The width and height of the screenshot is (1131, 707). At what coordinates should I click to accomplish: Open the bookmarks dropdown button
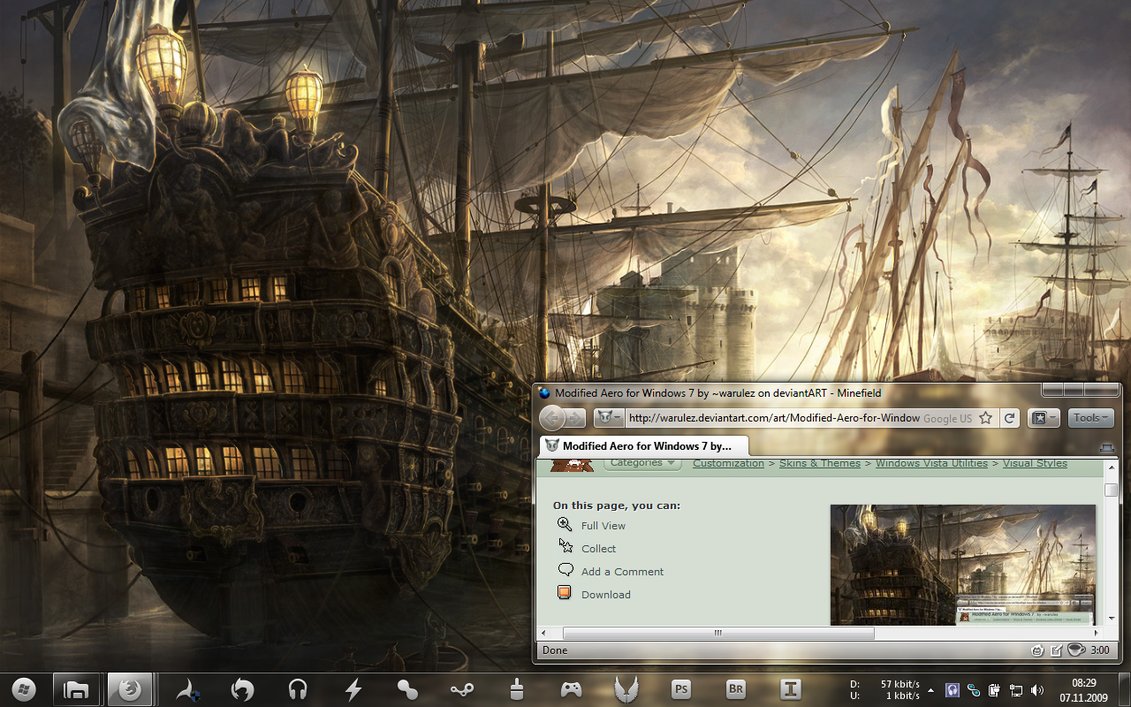[x=1043, y=418]
